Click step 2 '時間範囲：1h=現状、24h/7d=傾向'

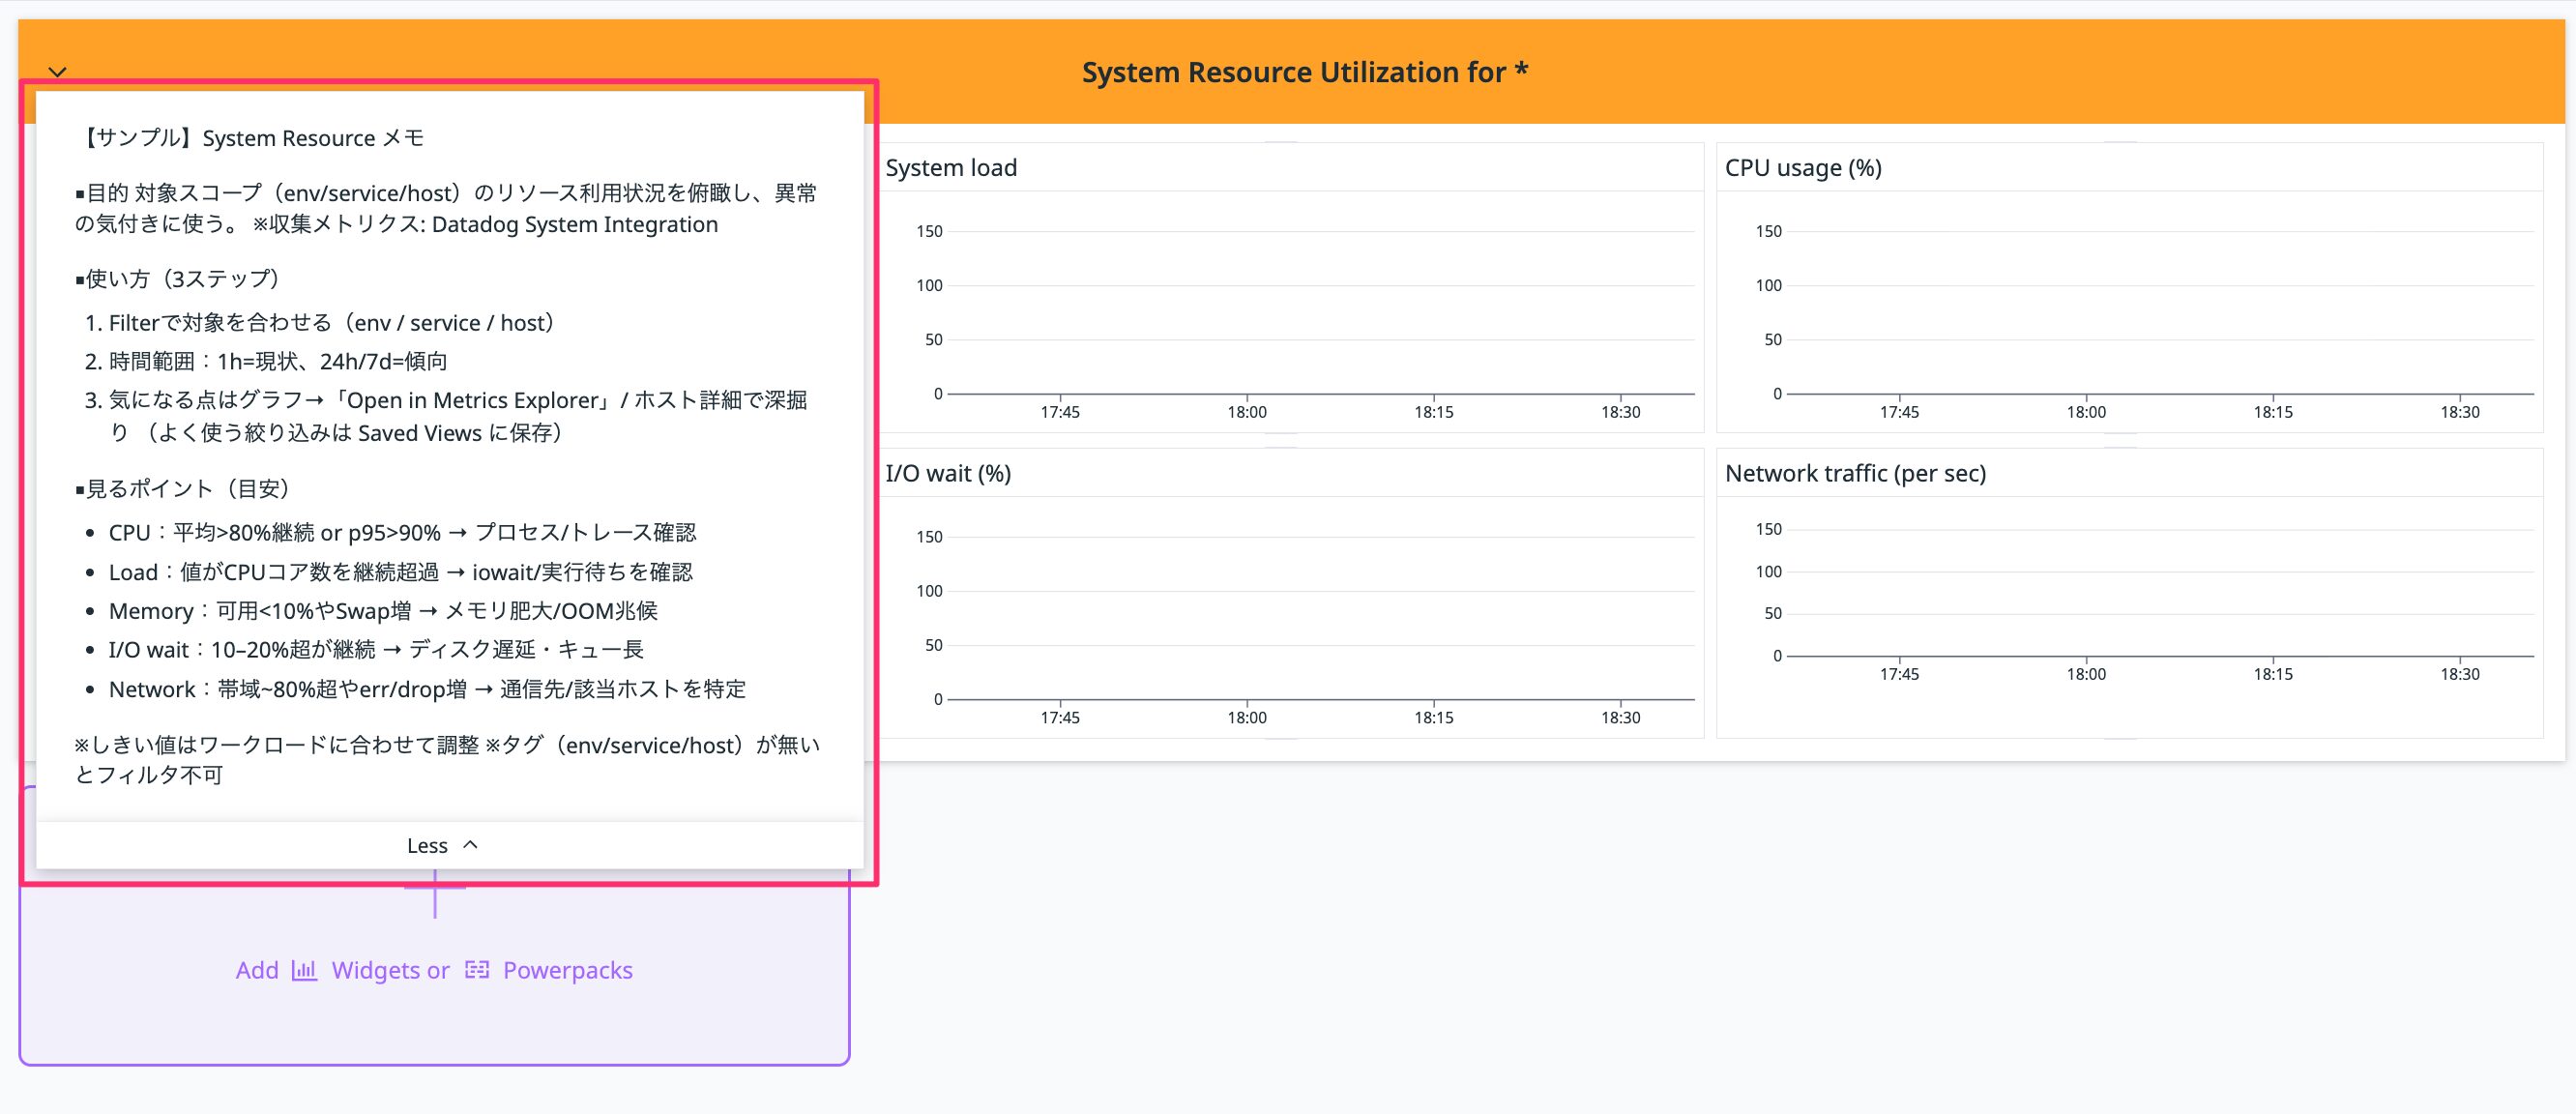pos(278,361)
